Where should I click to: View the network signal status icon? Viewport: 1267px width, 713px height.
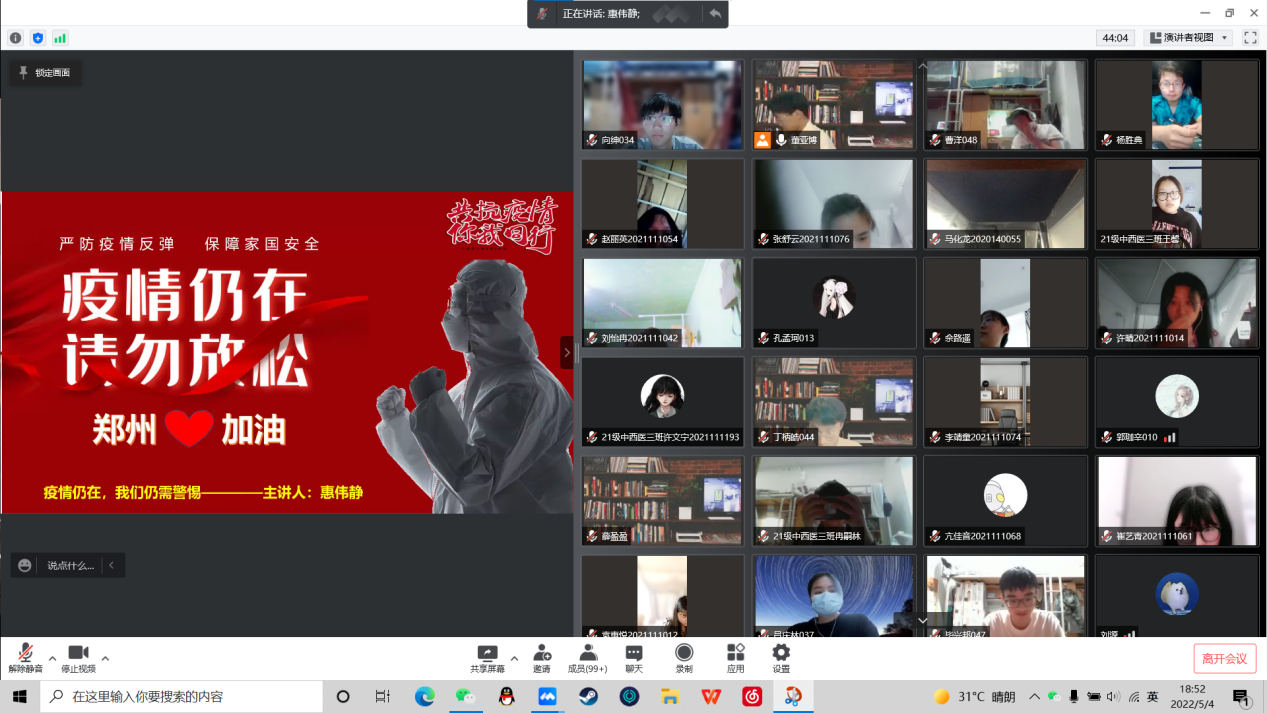60,38
